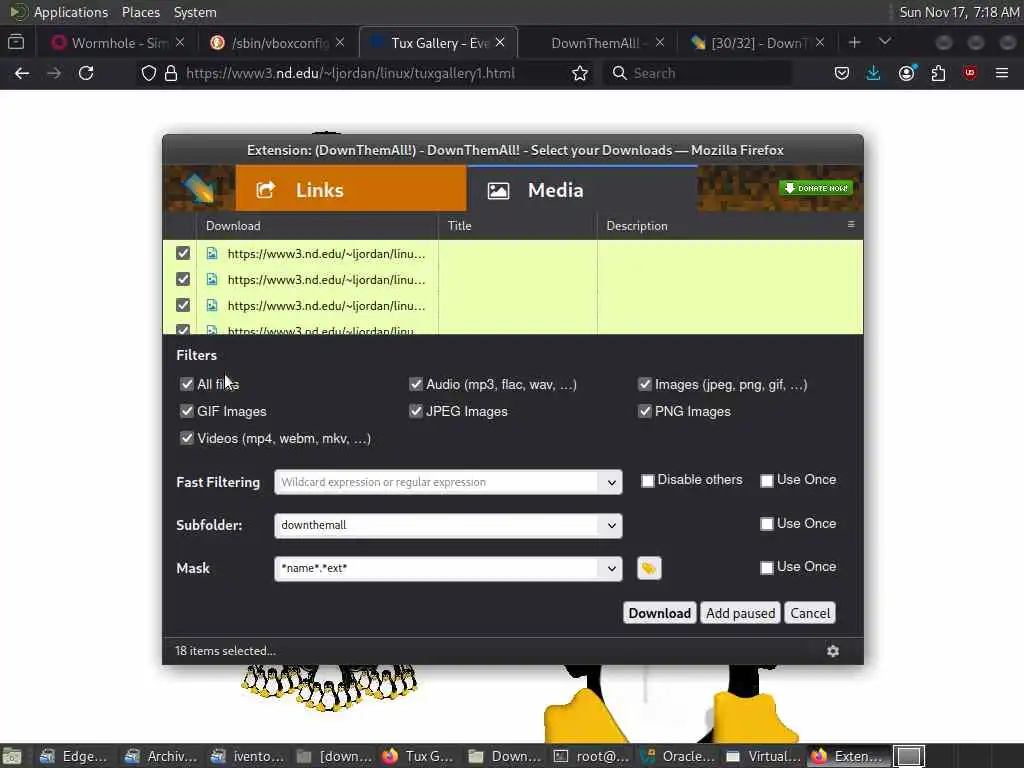Viewport: 1024px width, 768px height.
Task: Expand the Subfolder dropdown arrow
Action: click(x=611, y=526)
